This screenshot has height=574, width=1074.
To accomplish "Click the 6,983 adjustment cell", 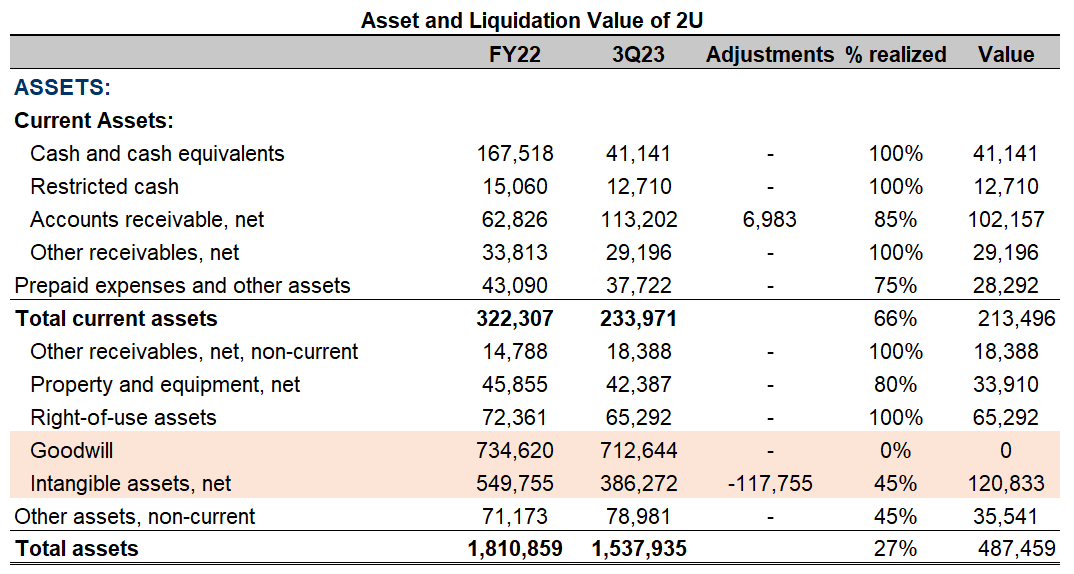I will pos(770,219).
